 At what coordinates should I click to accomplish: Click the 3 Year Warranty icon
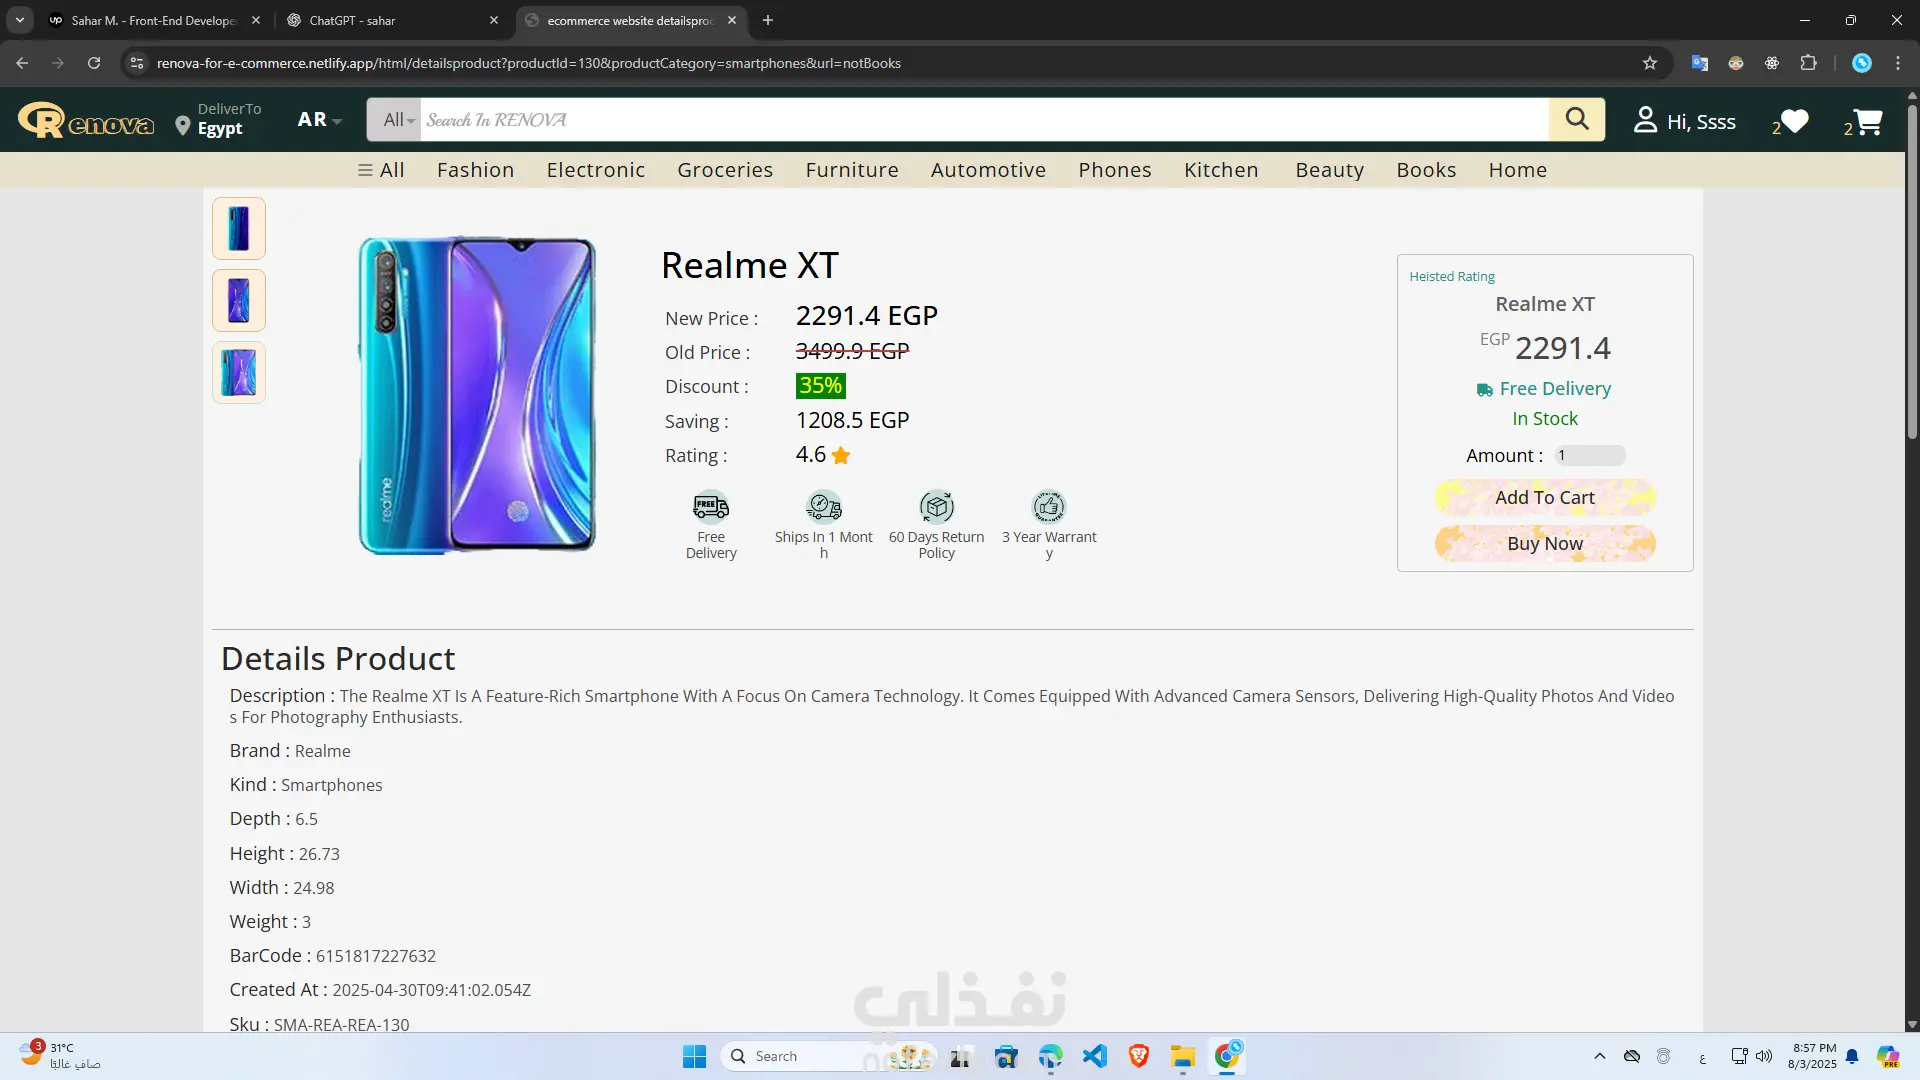point(1048,507)
